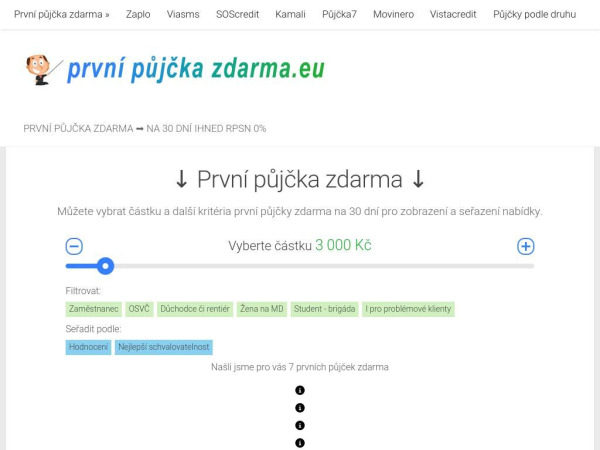Image resolution: width=600 pixels, height=450 pixels.
Task: Open the 'První půjčka zdarma »' menu item
Action: click(x=62, y=15)
